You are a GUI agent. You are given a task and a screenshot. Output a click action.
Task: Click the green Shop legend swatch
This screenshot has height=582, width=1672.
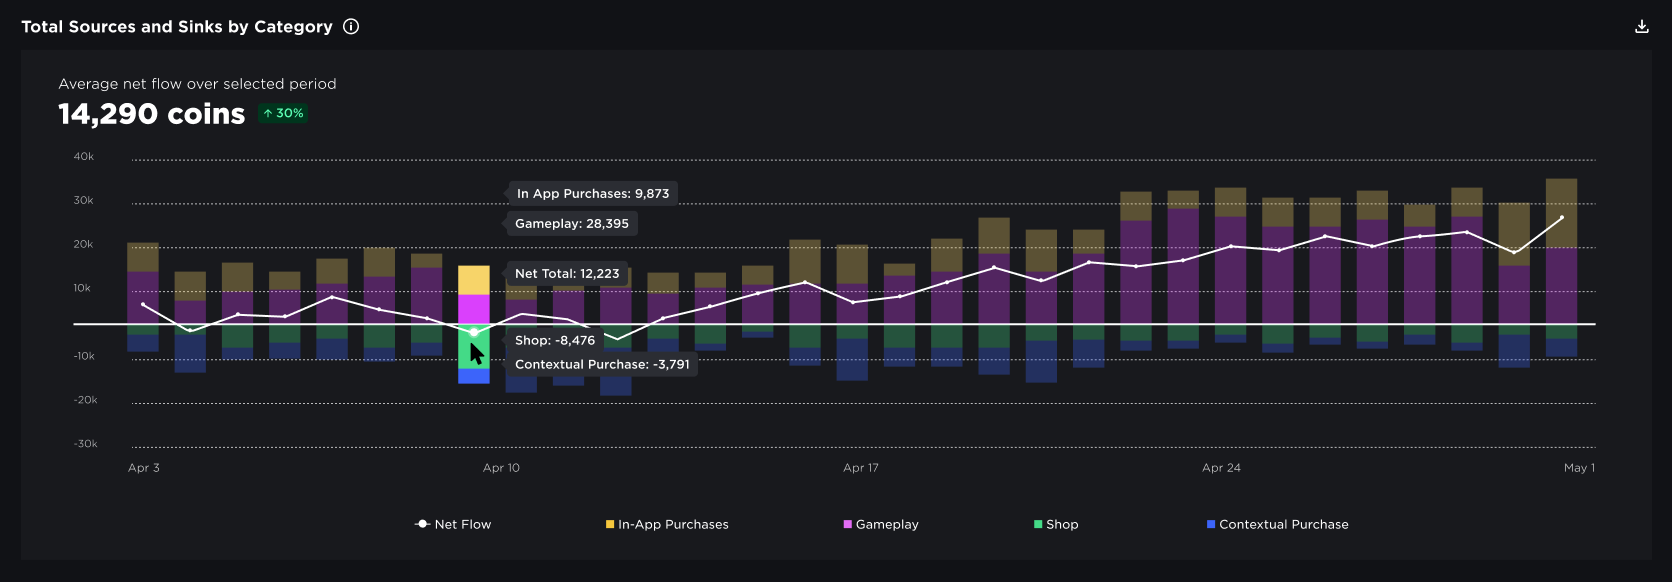point(1038,524)
